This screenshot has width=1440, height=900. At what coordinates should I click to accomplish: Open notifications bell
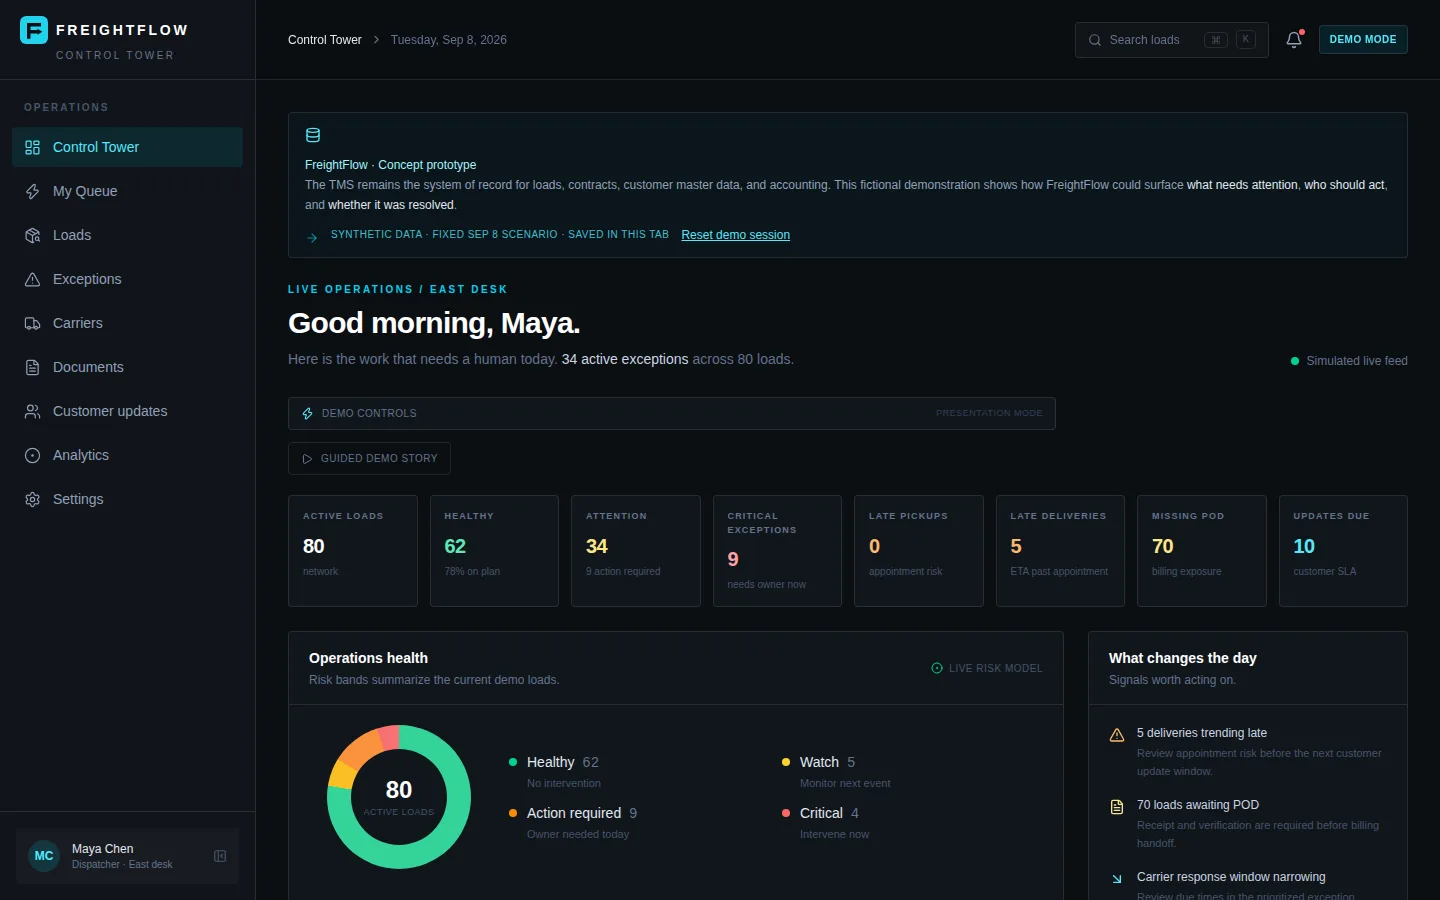[x=1294, y=40]
